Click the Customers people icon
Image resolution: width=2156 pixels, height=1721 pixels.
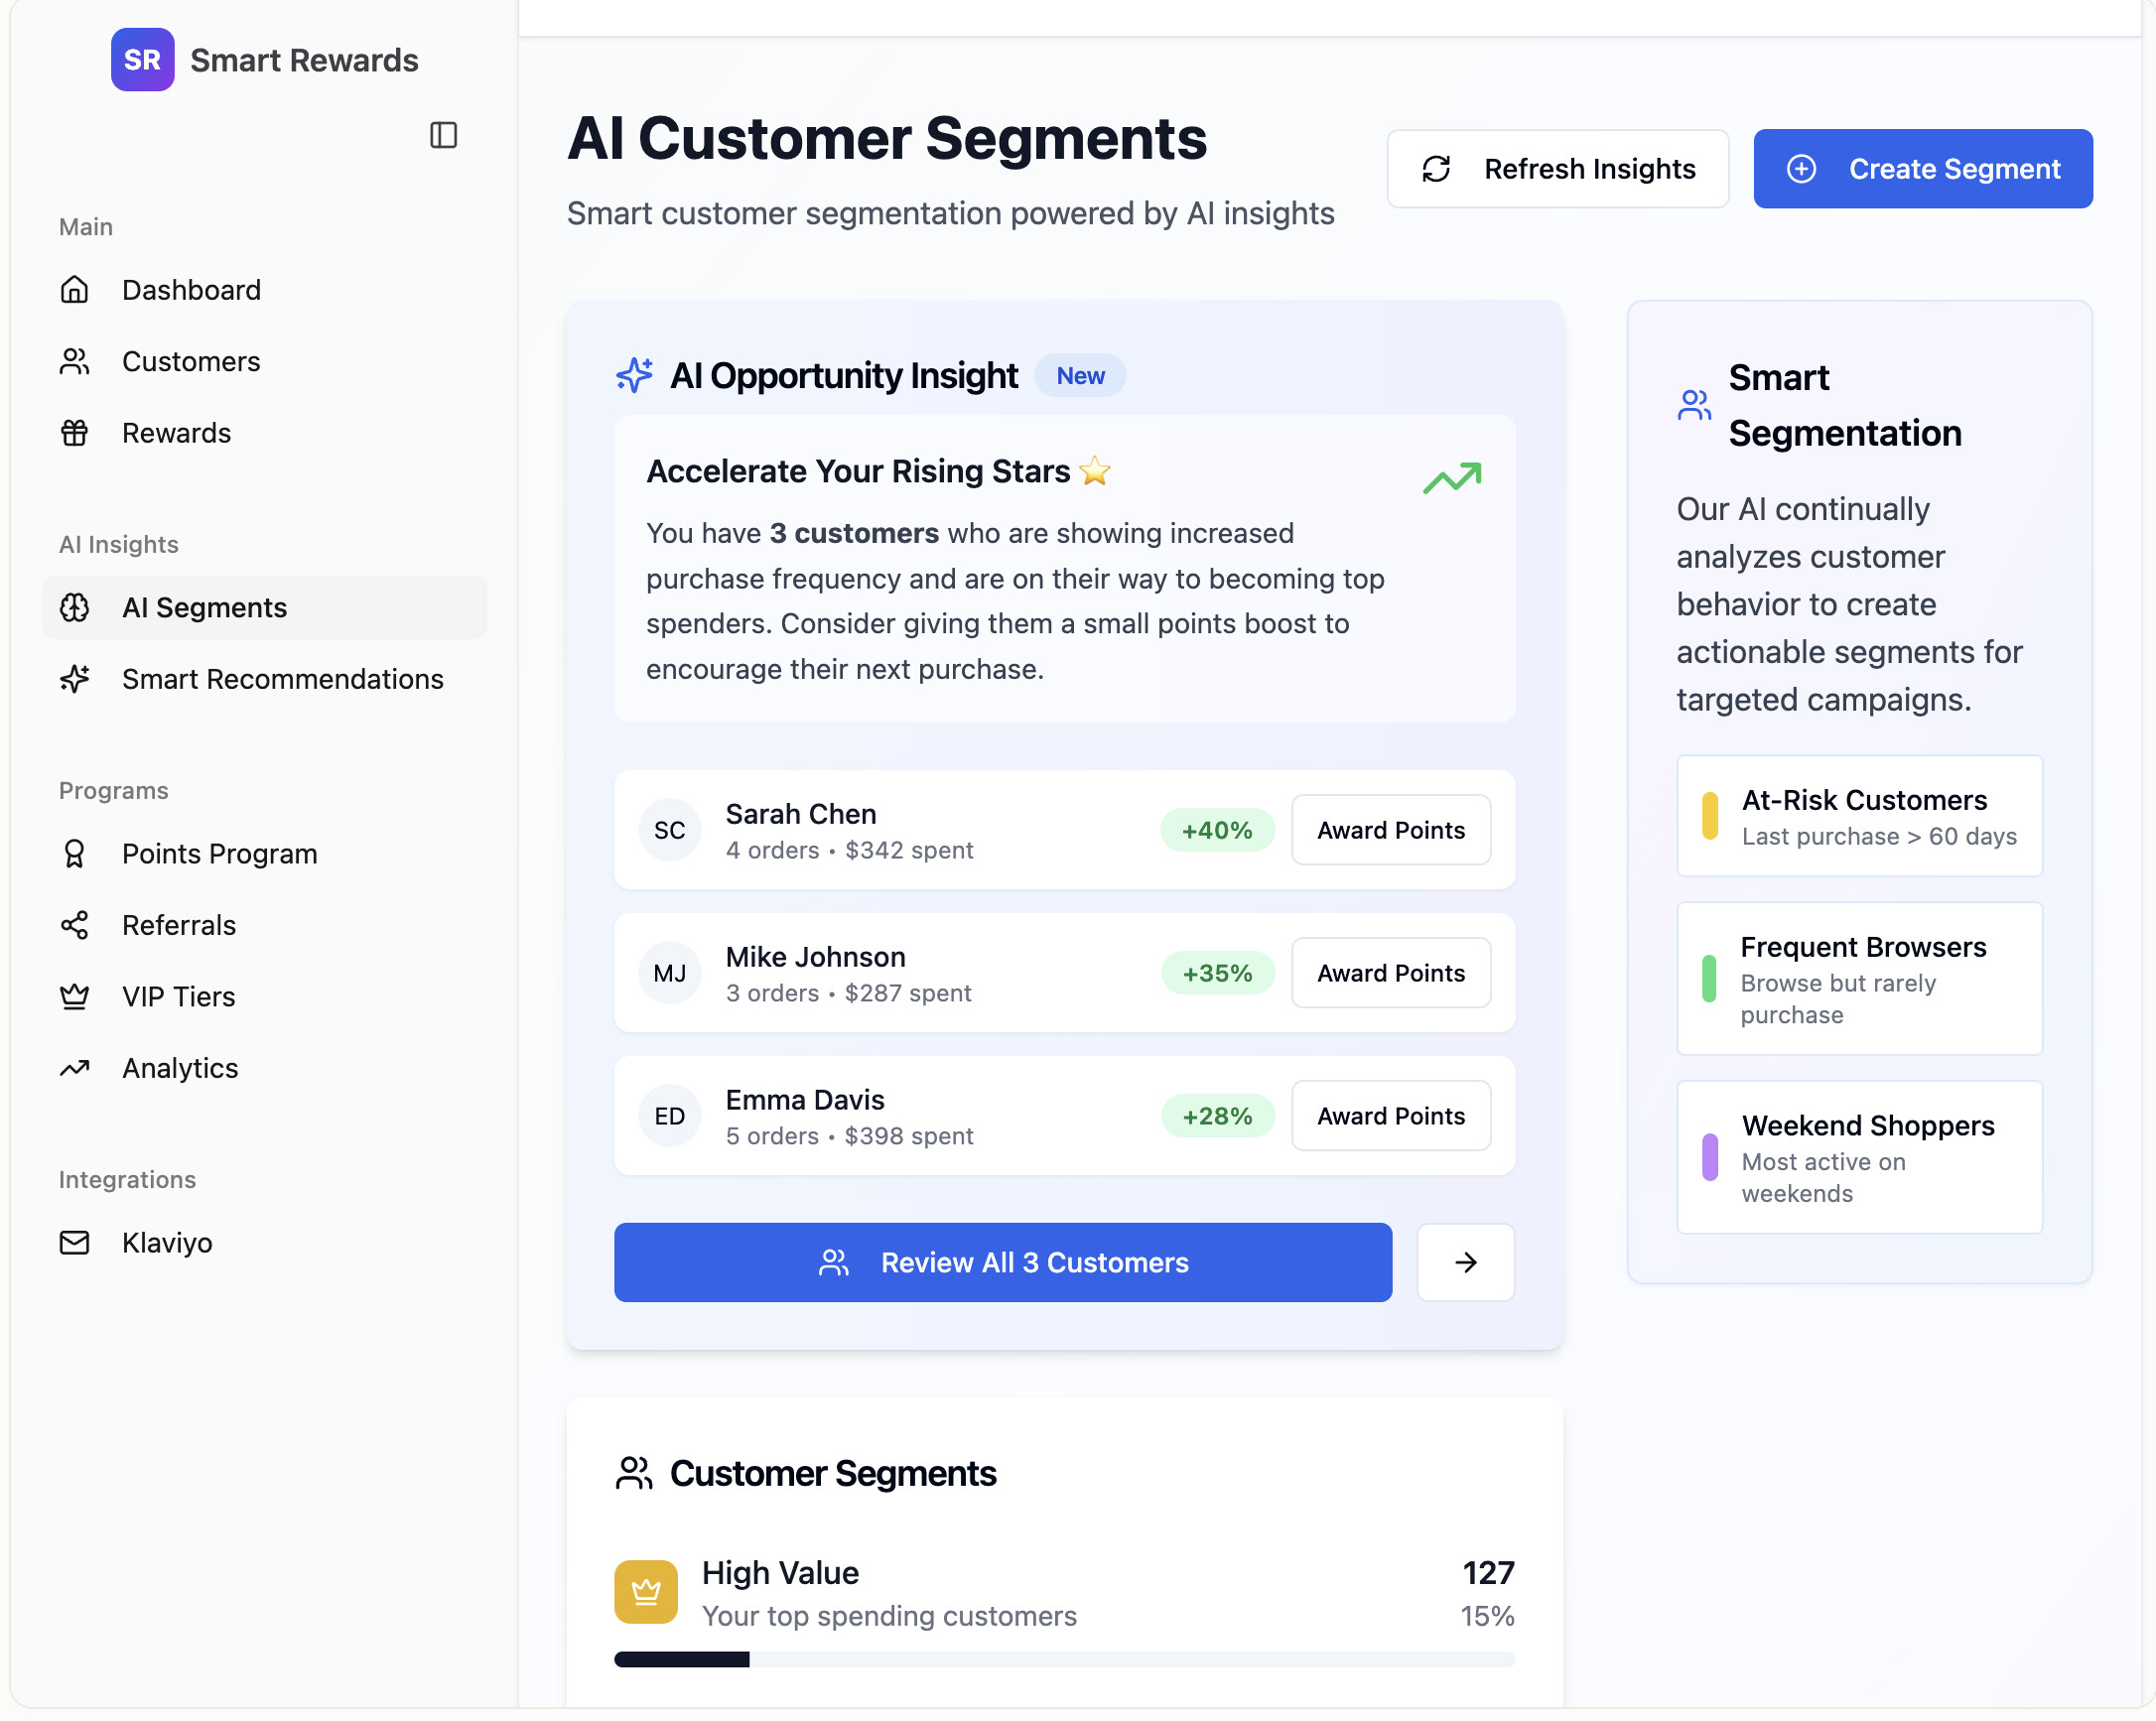point(75,362)
